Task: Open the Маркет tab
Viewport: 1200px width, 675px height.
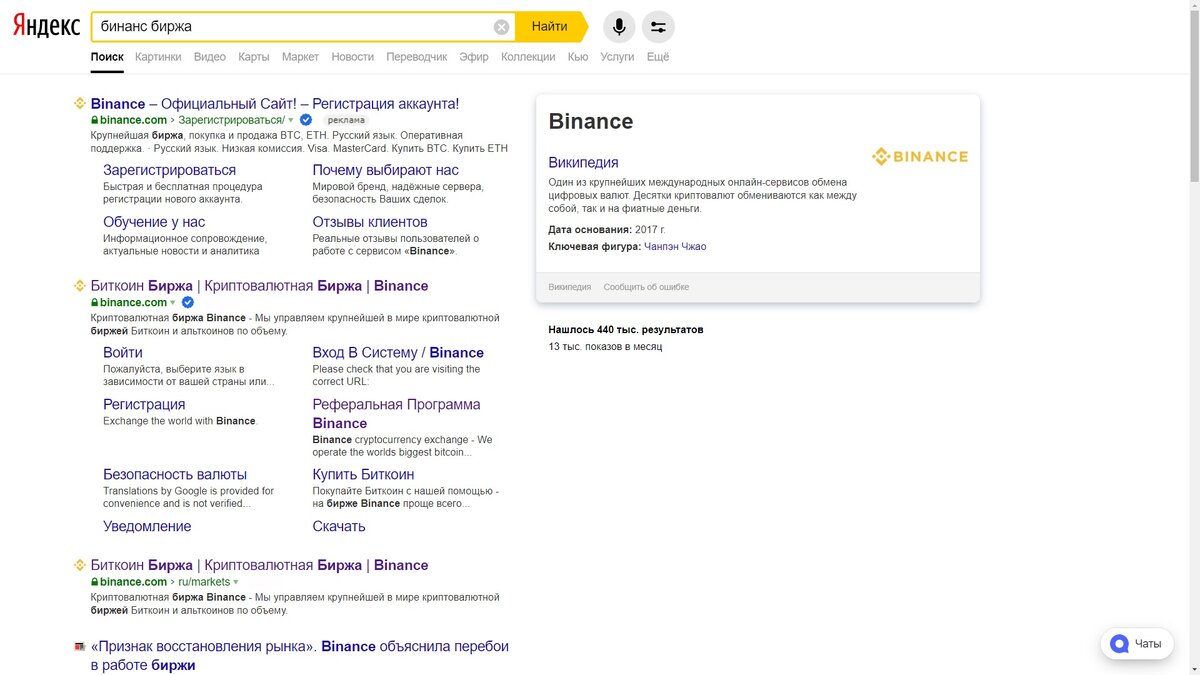Action: pyautogui.click(x=300, y=57)
